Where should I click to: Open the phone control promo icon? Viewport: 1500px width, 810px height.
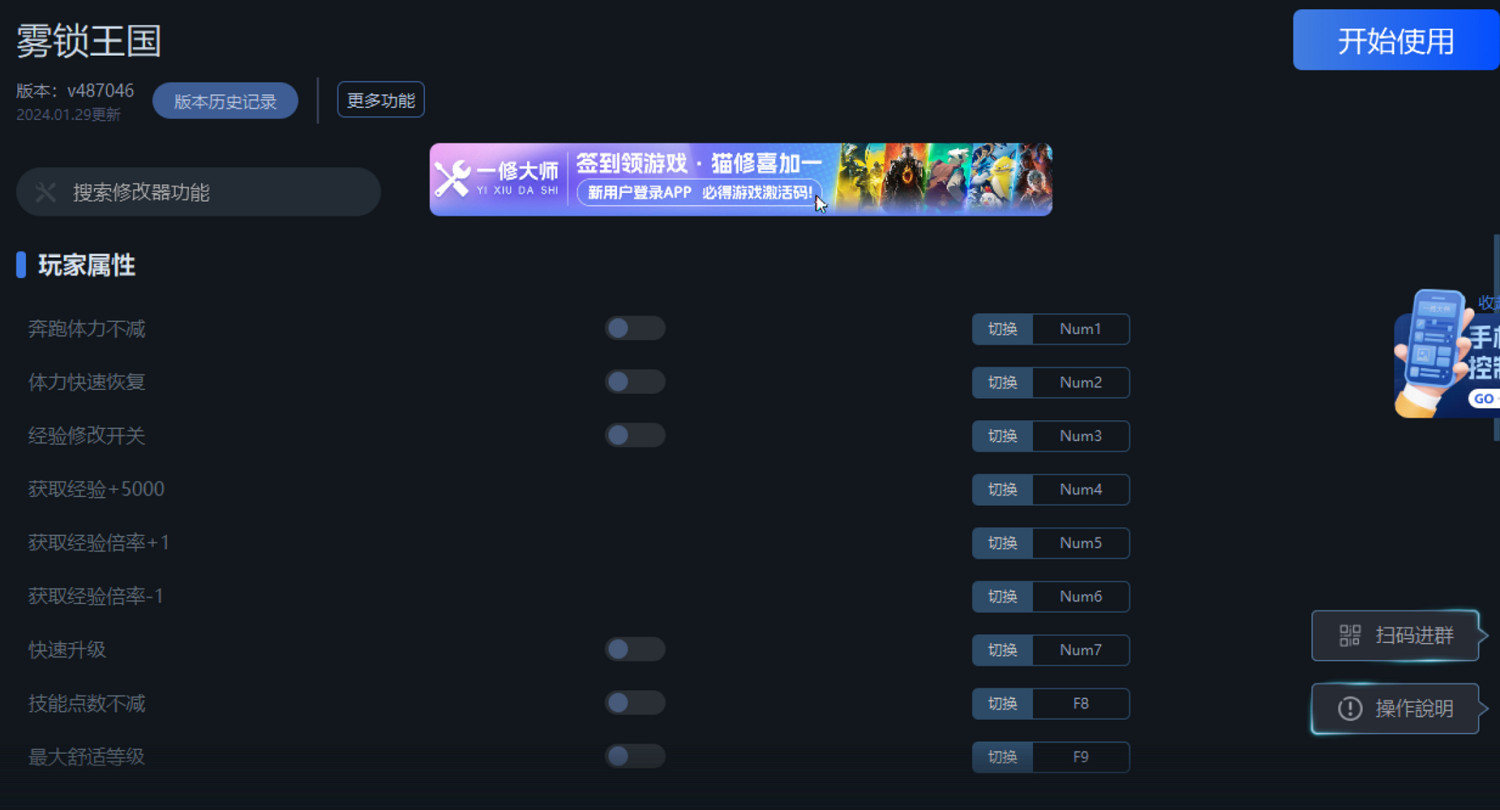pos(1447,353)
